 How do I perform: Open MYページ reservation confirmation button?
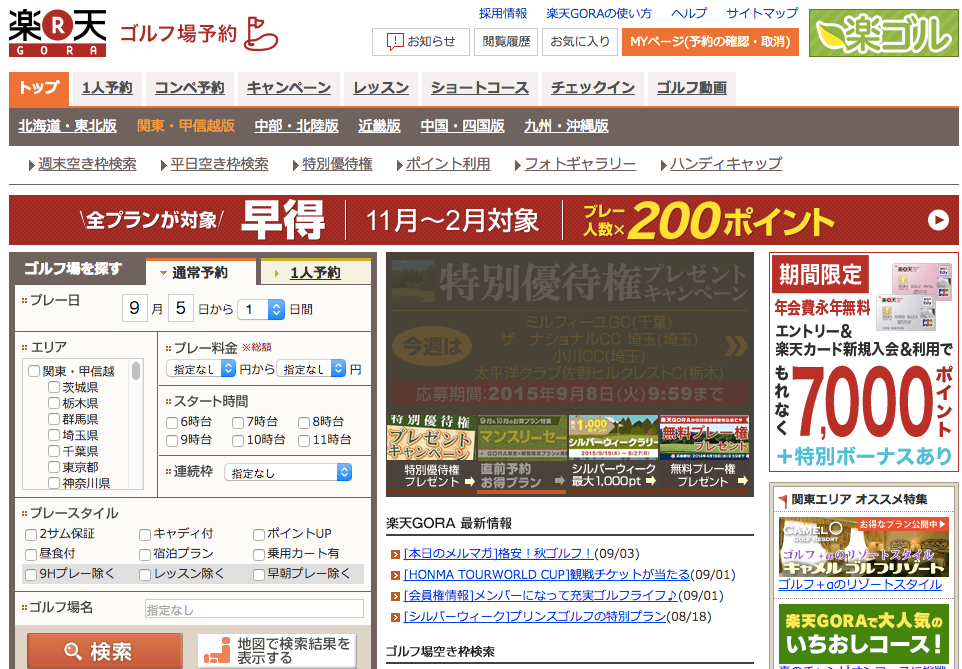(x=710, y=42)
